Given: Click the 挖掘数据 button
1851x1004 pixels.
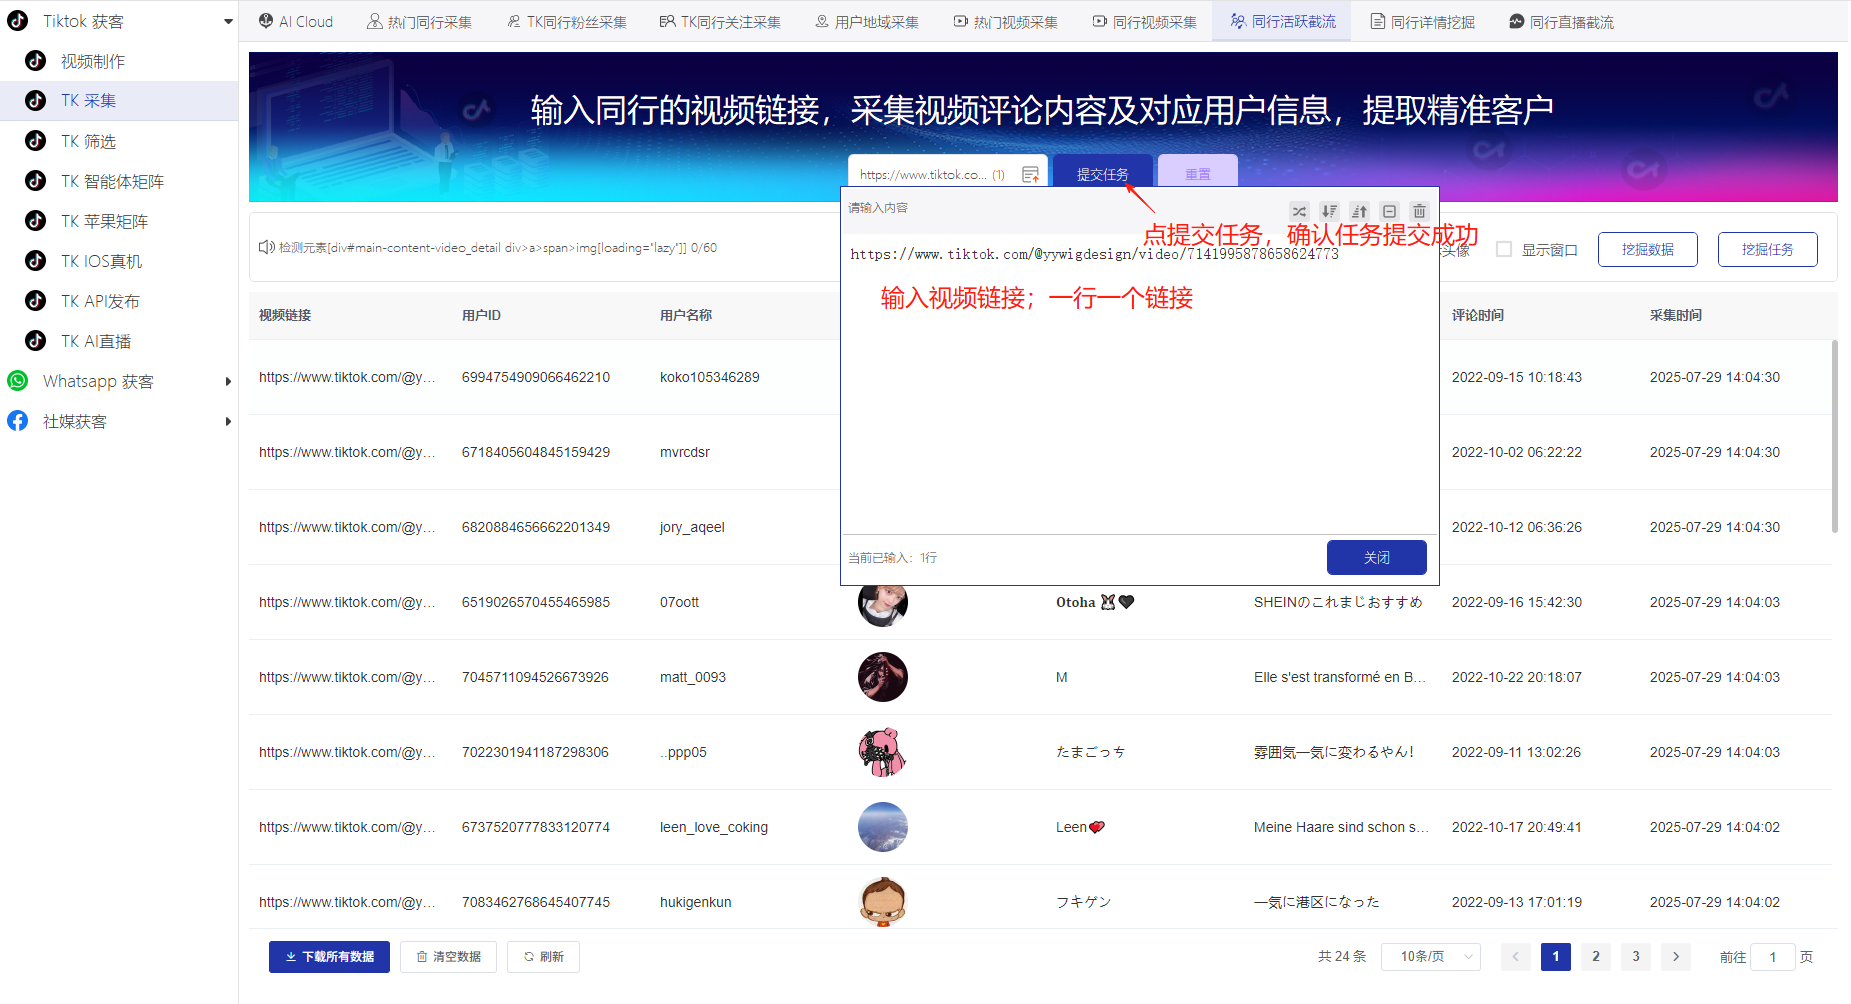Looking at the screenshot, I should [1647, 249].
